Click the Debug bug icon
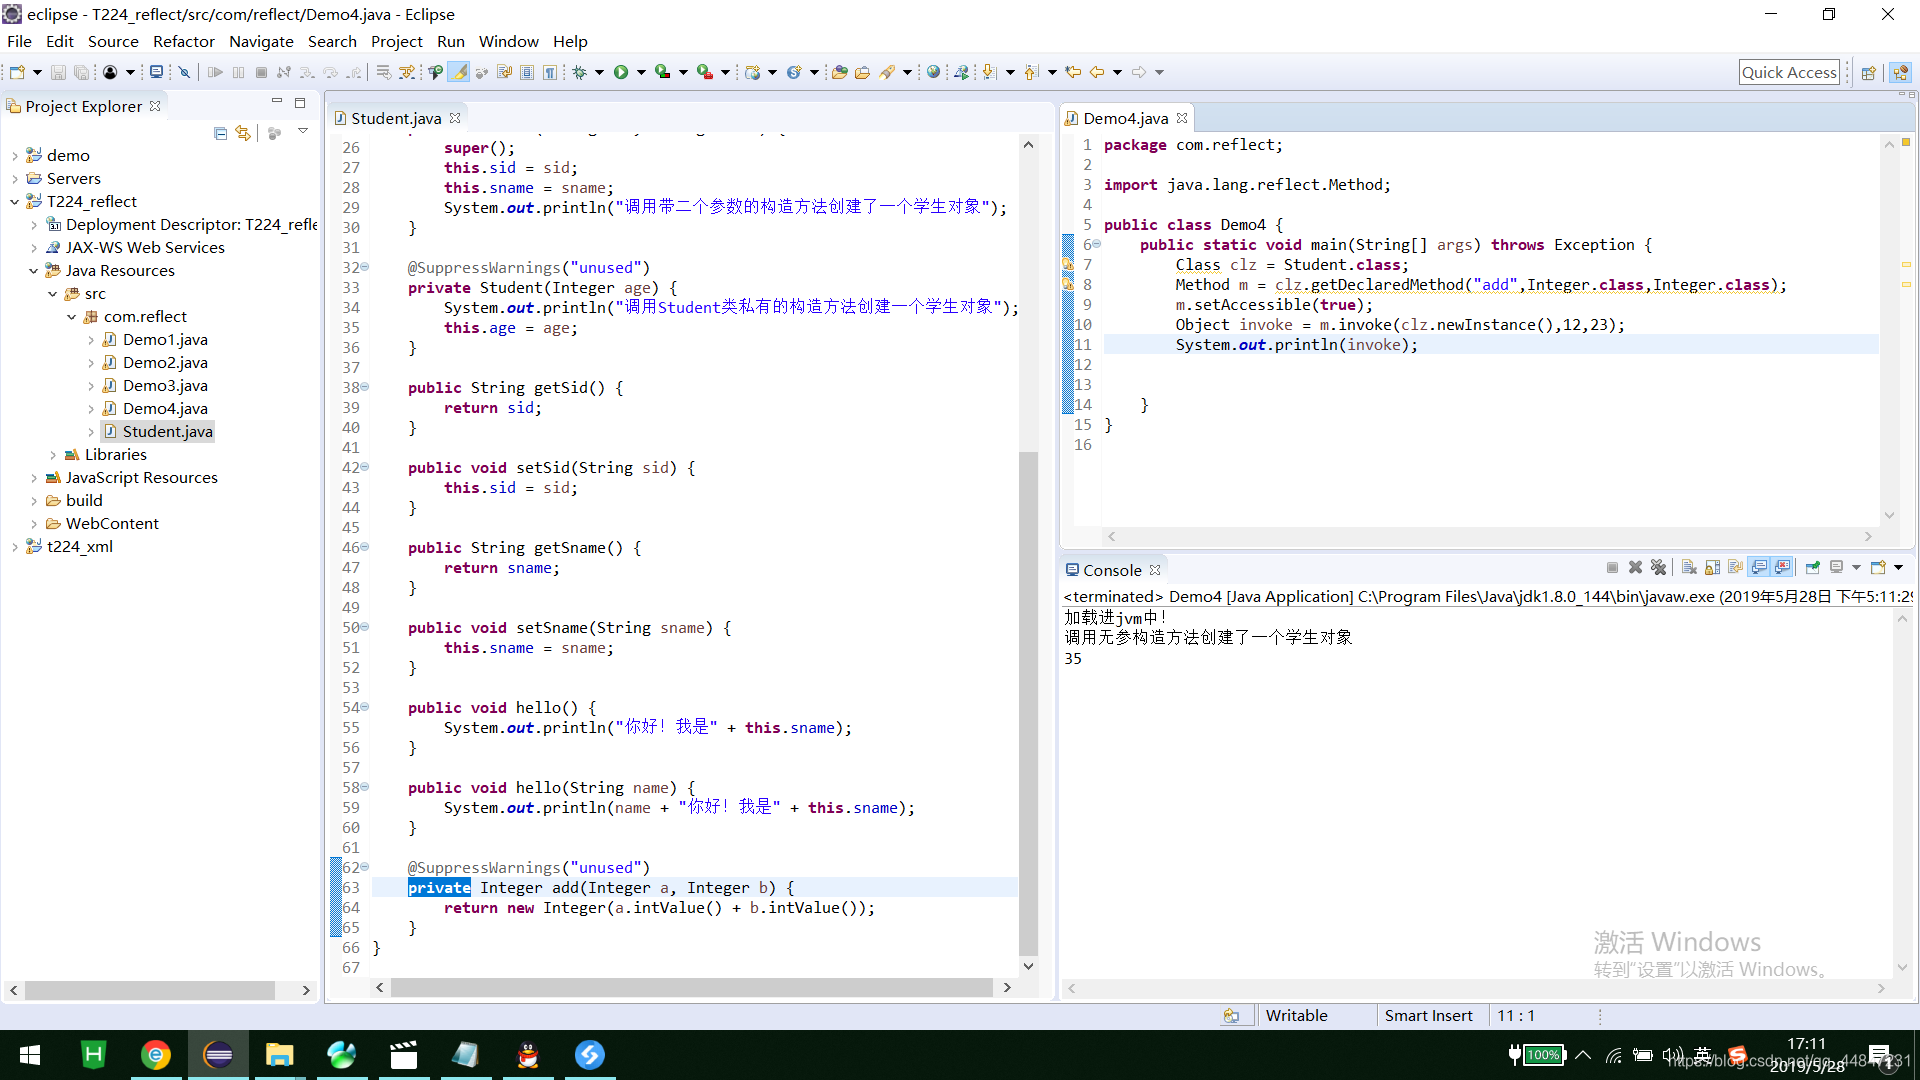The width and height of the screenshot is (1920, 1080). (579, 72)
